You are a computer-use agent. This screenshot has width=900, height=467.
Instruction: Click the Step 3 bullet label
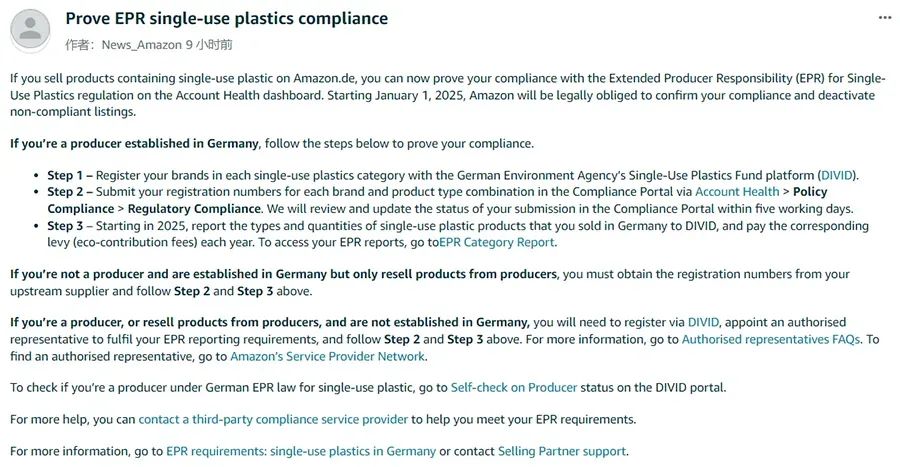65,225
